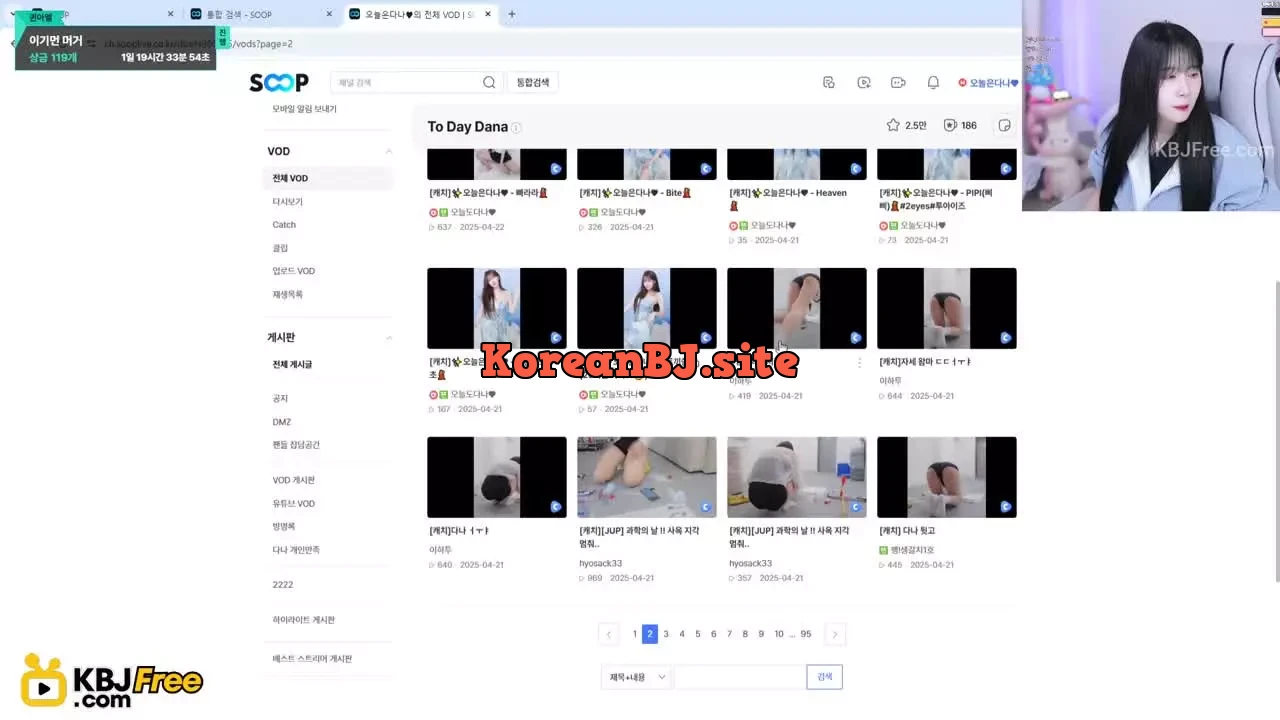1280x720 pixels.
Task: Select 클립 in the sidebar
Action: pos(280,248)
